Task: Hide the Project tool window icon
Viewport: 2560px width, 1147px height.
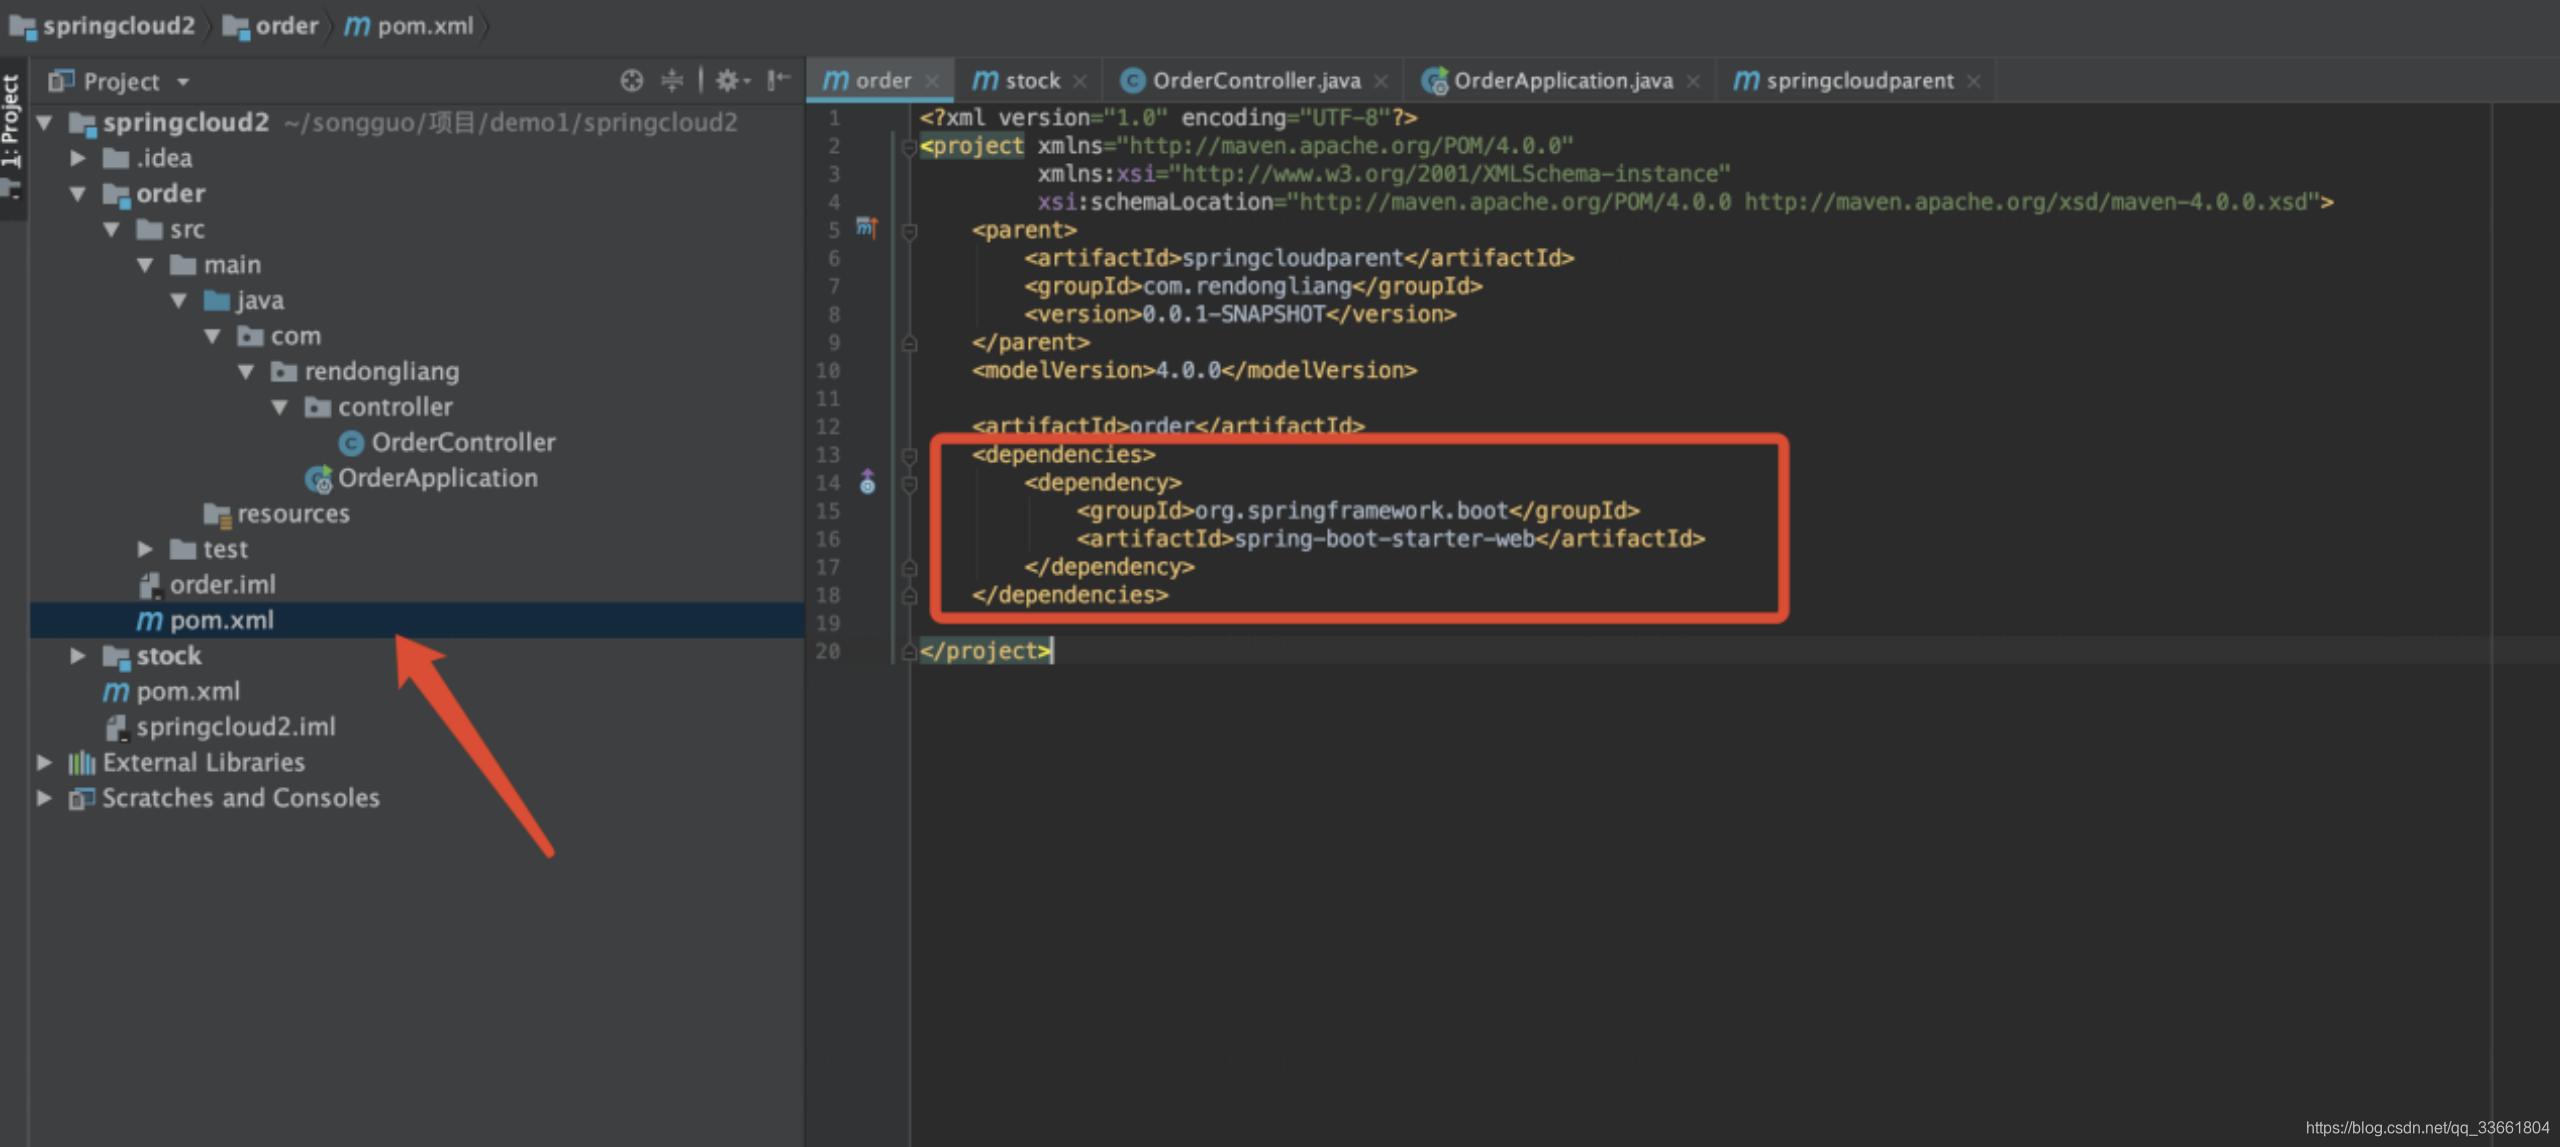Action: tap(778, 81)
